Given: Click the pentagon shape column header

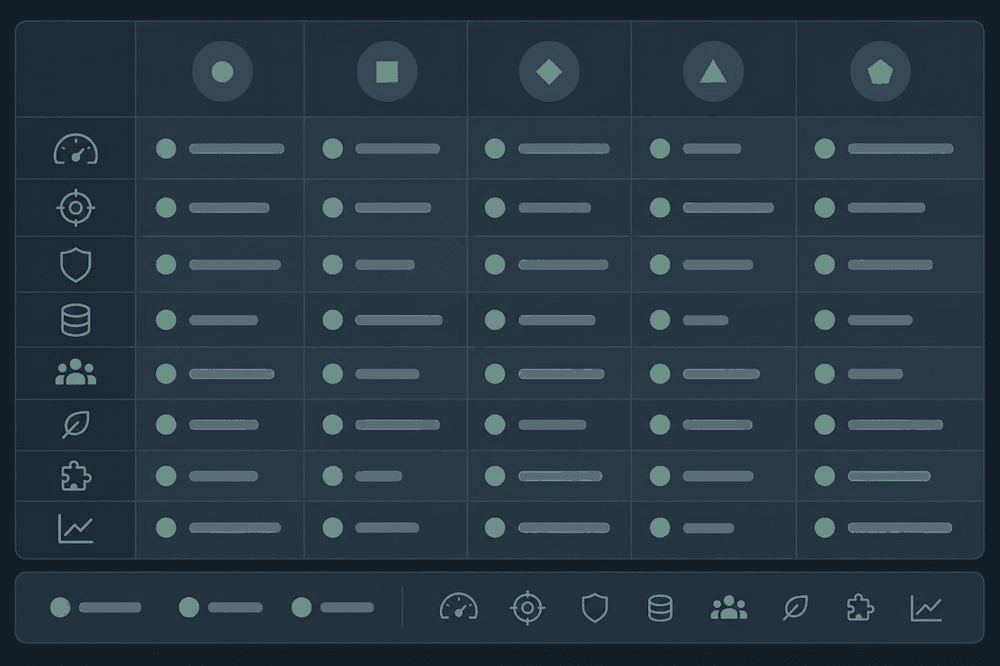Looking at the screenshot, I should [x=880, y=71].
